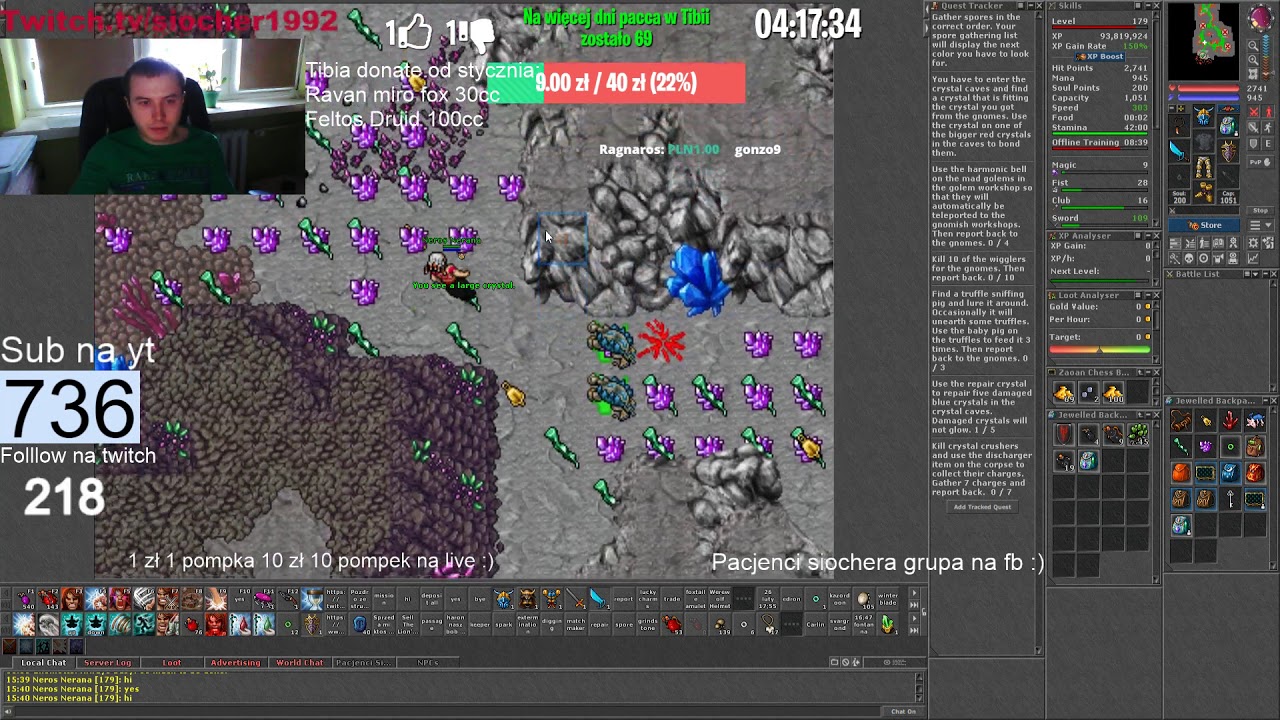1280x720 pixels.
Task: Click the Stop button
Action: [x=1260, y=210]
